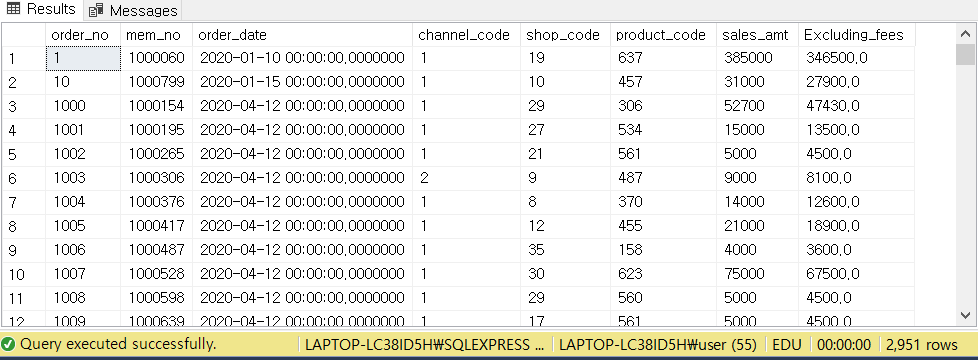Select row header number 10
Viewport: 978px width, 360px height.
[x=23, y=275]
